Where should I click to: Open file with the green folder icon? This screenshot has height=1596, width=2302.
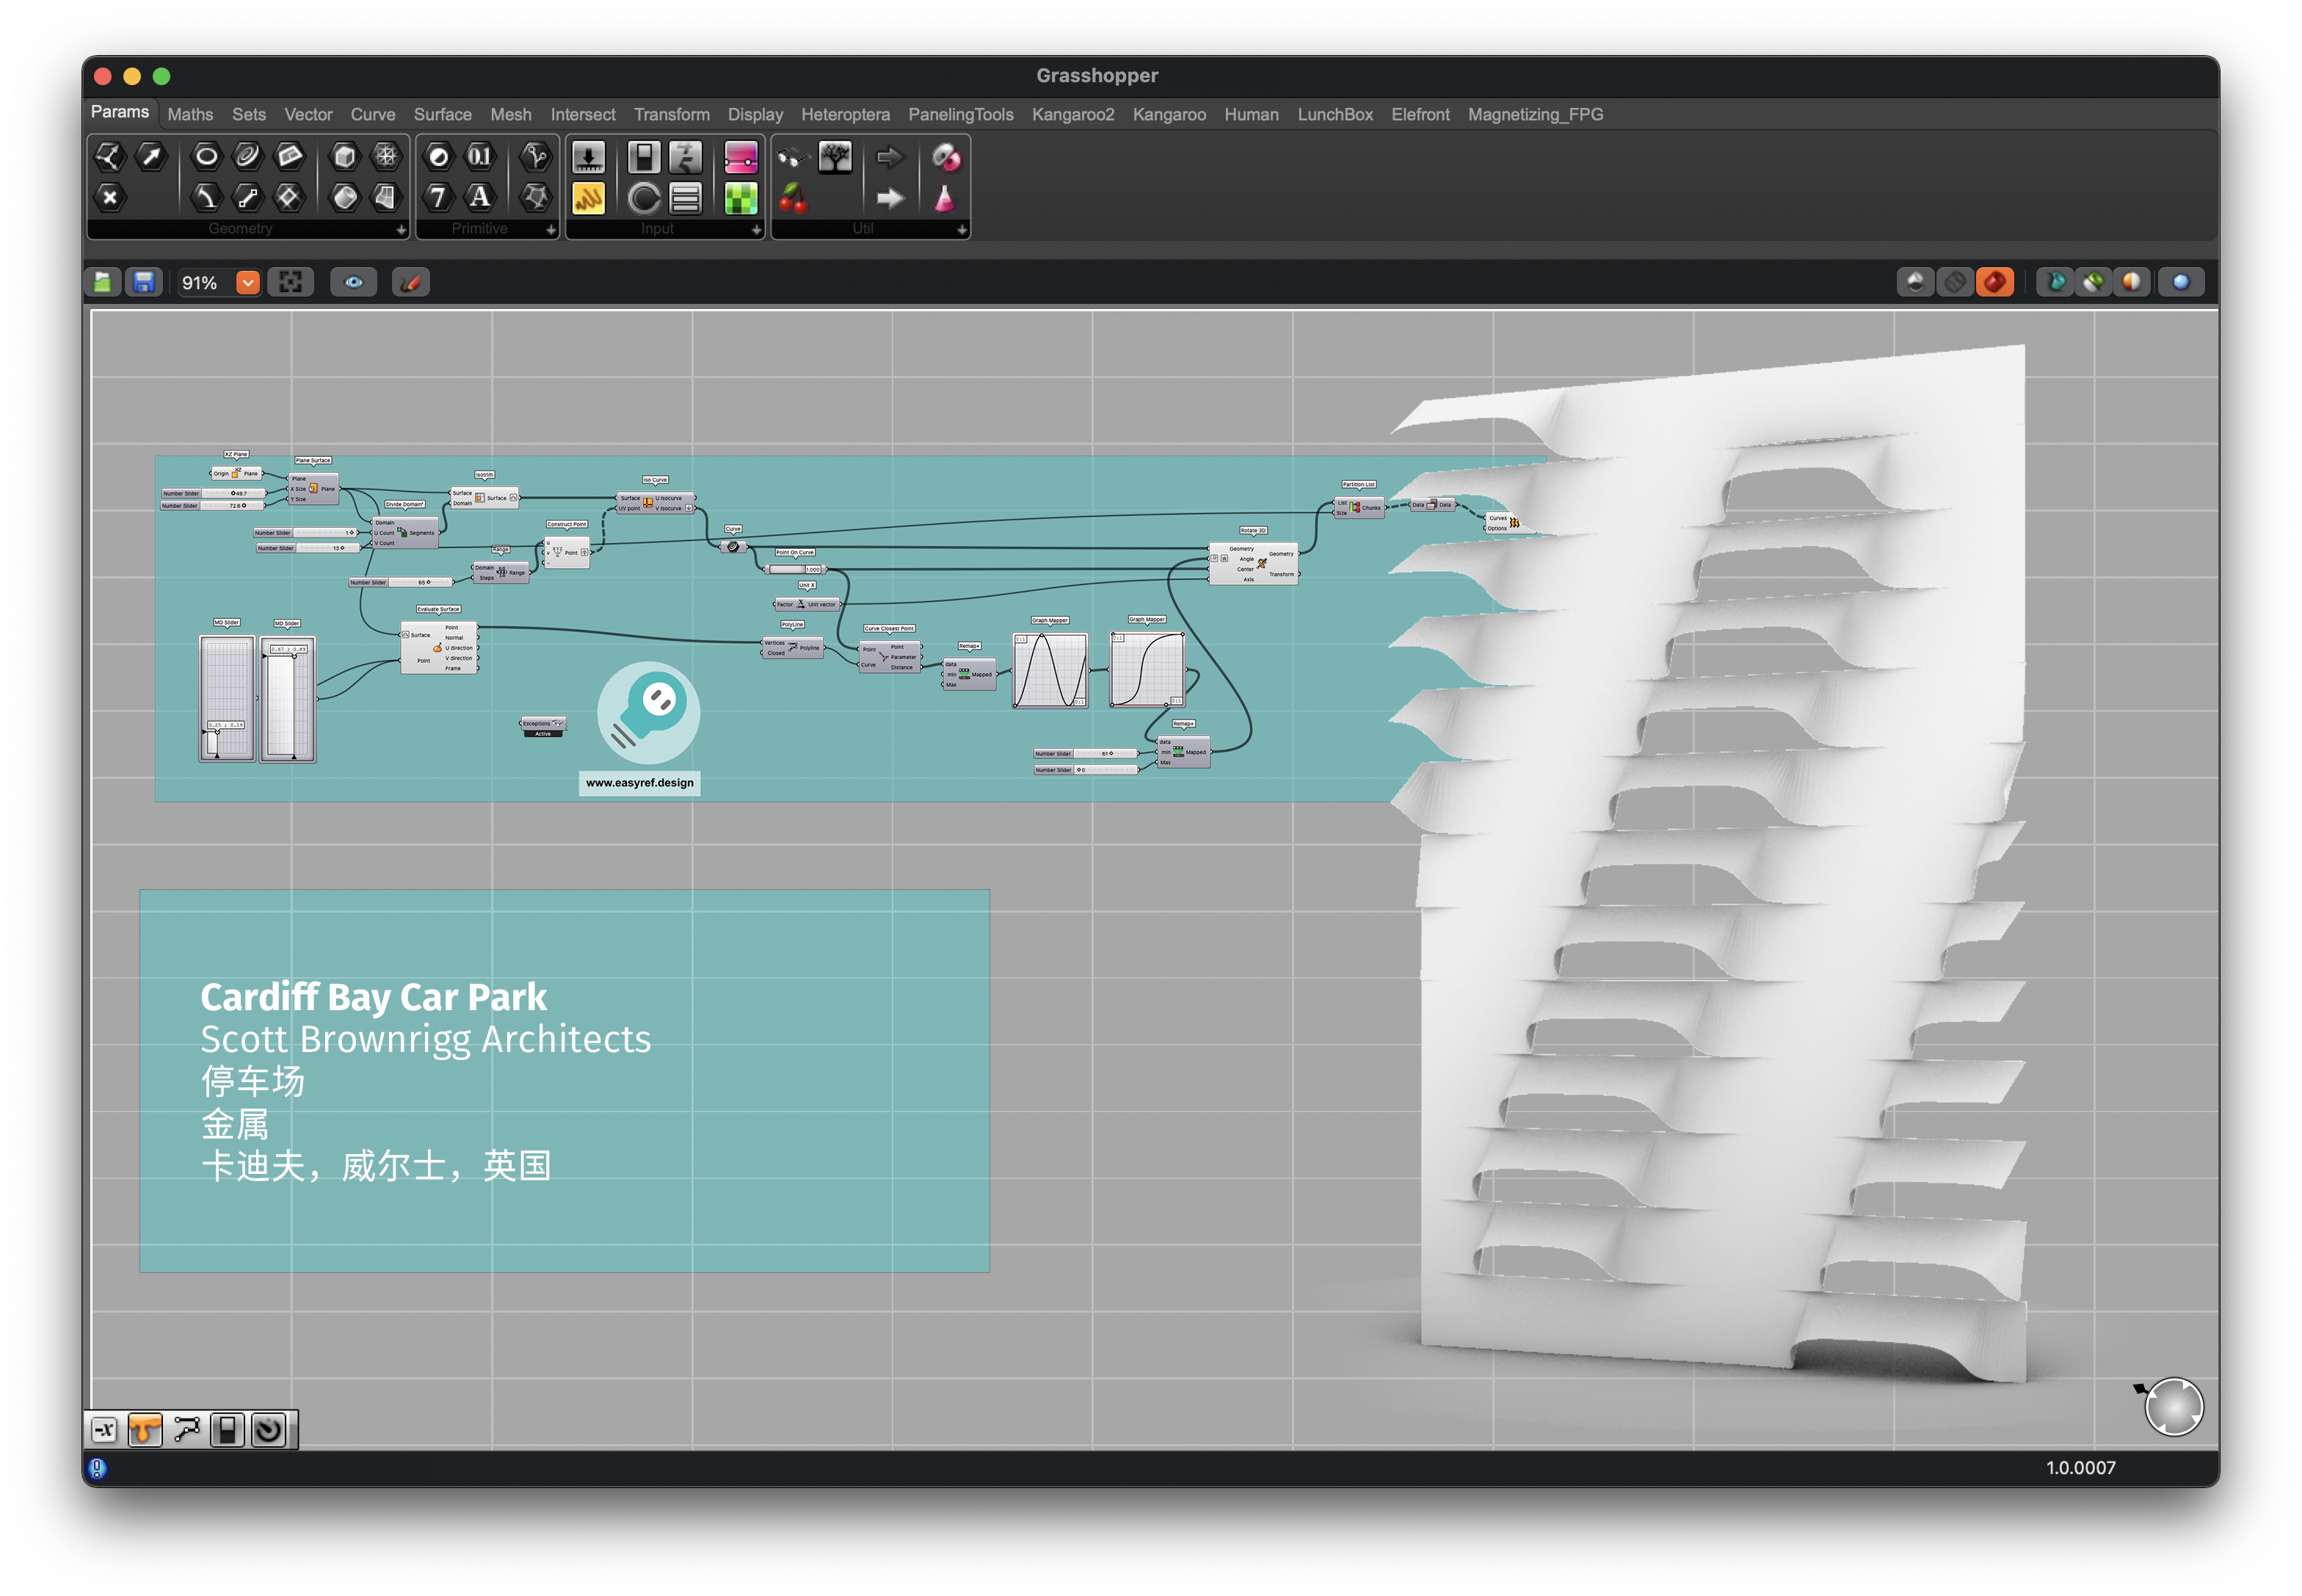[103, 283]
